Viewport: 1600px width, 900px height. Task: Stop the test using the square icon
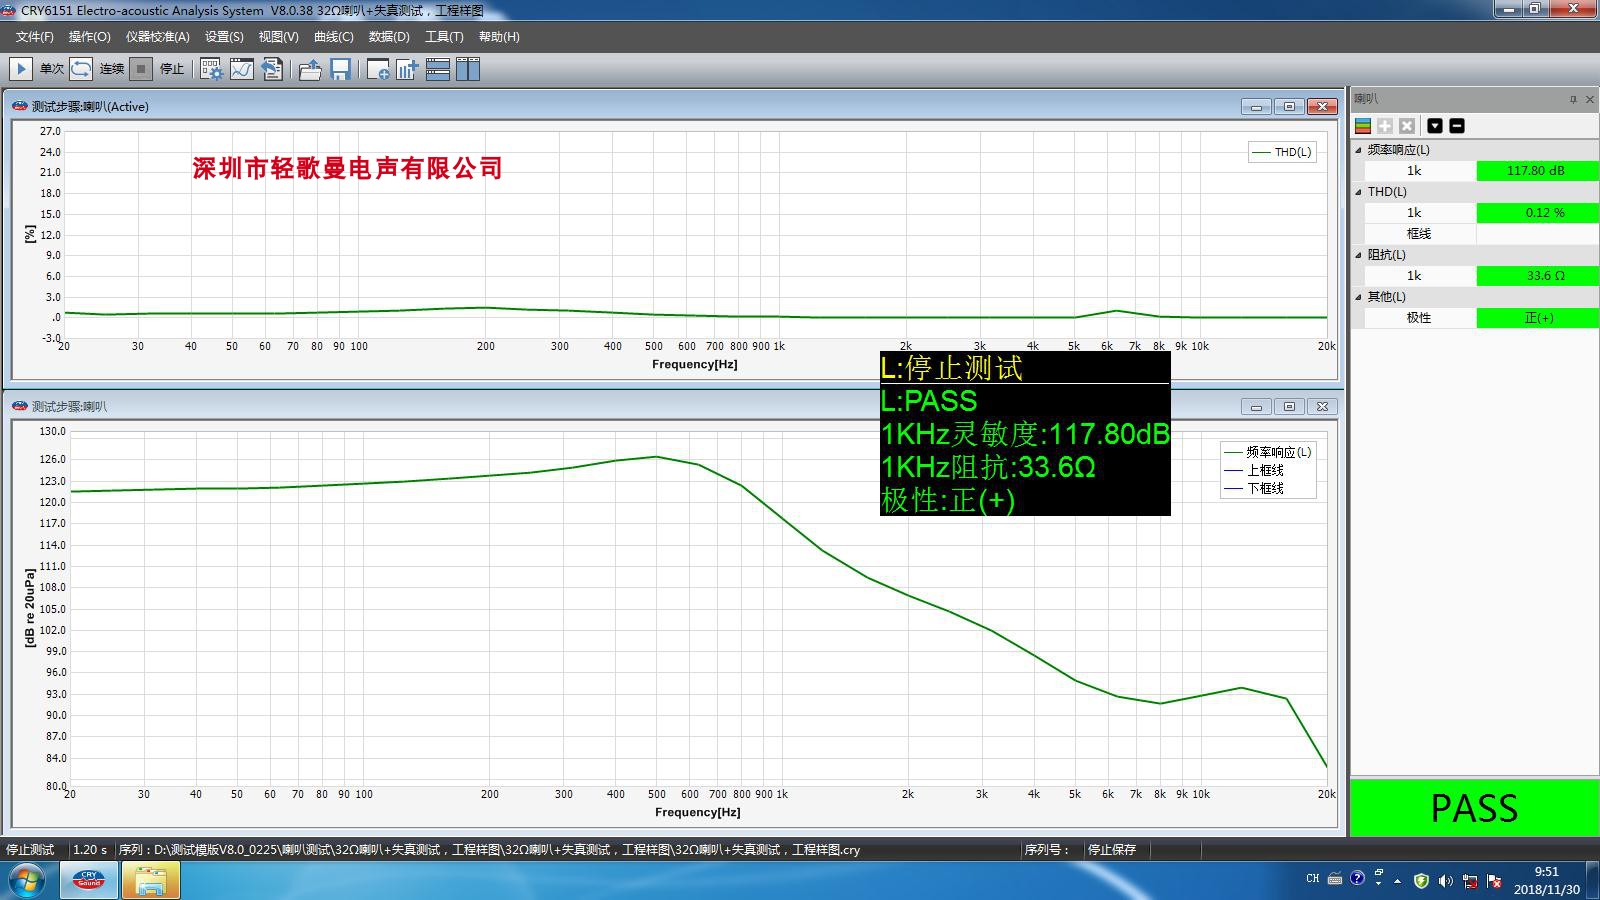click(x=142, y=69)
